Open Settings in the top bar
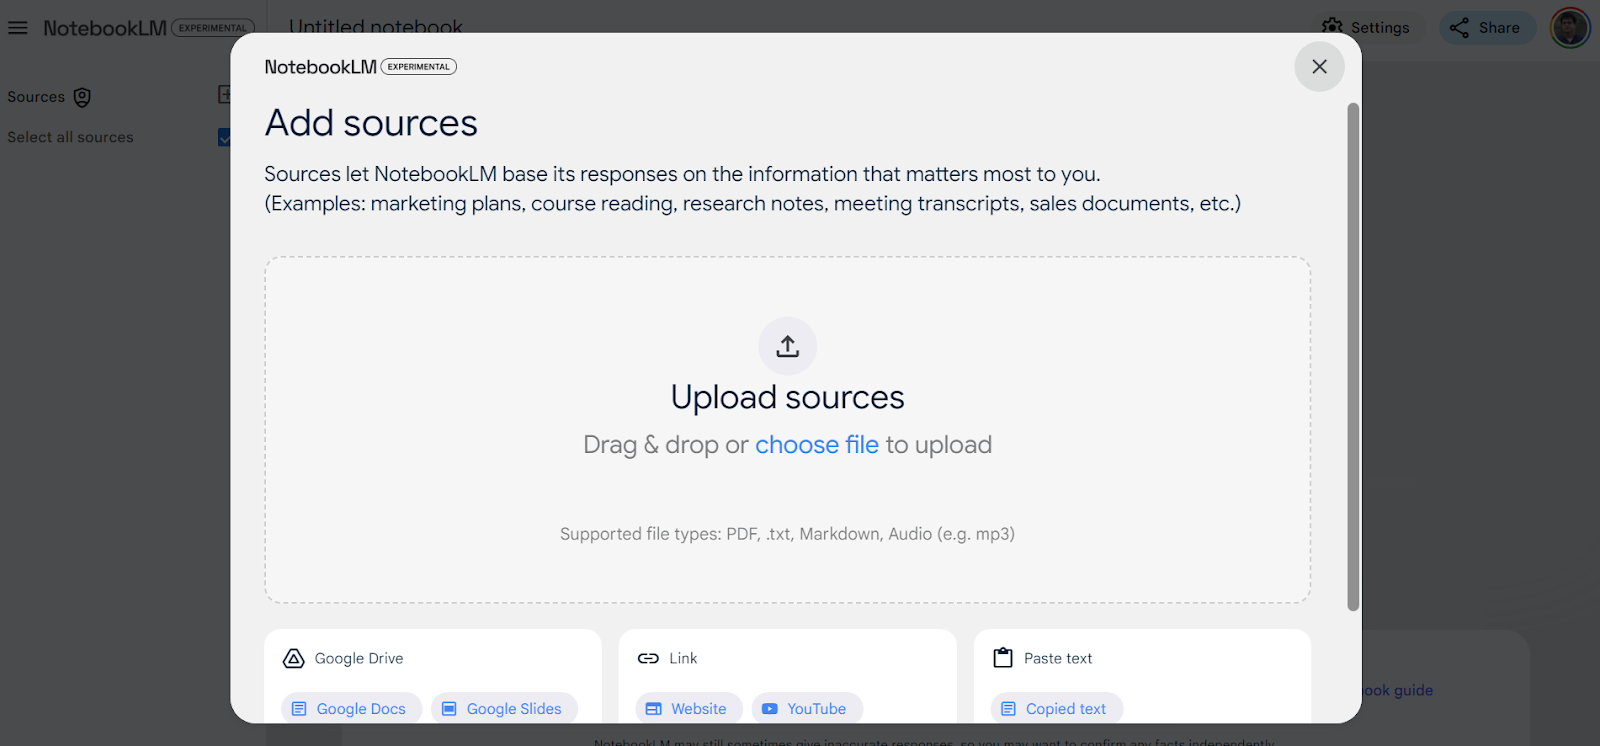 pos(1366,28)
